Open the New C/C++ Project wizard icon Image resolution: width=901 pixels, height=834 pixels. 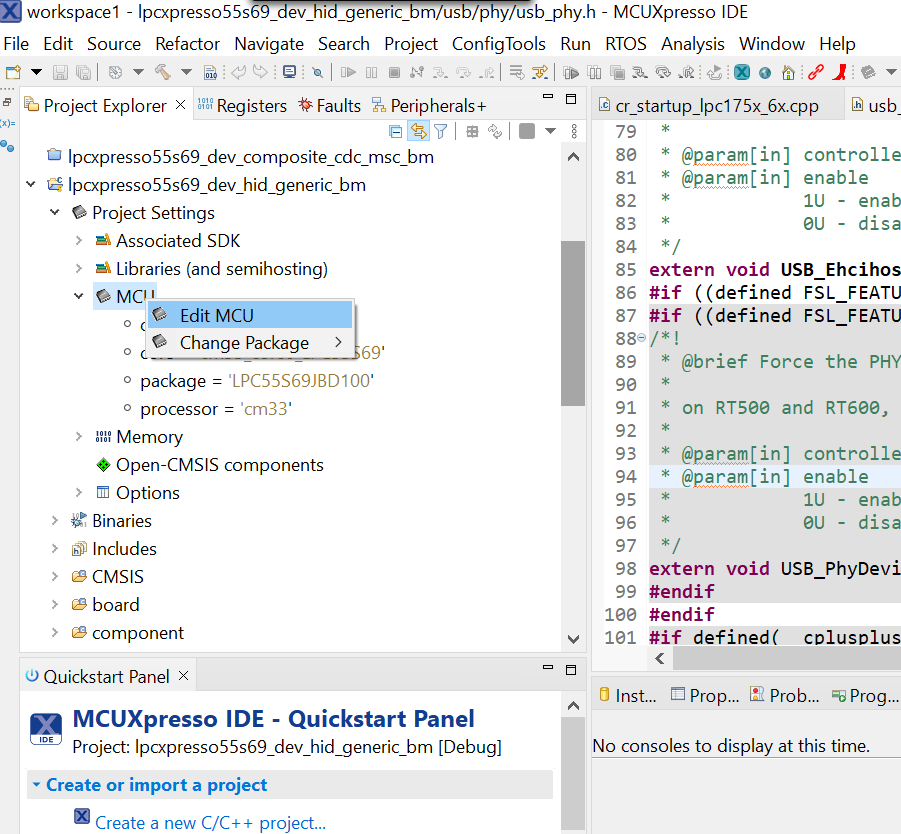pyautogui.click(x=13, y=72)
